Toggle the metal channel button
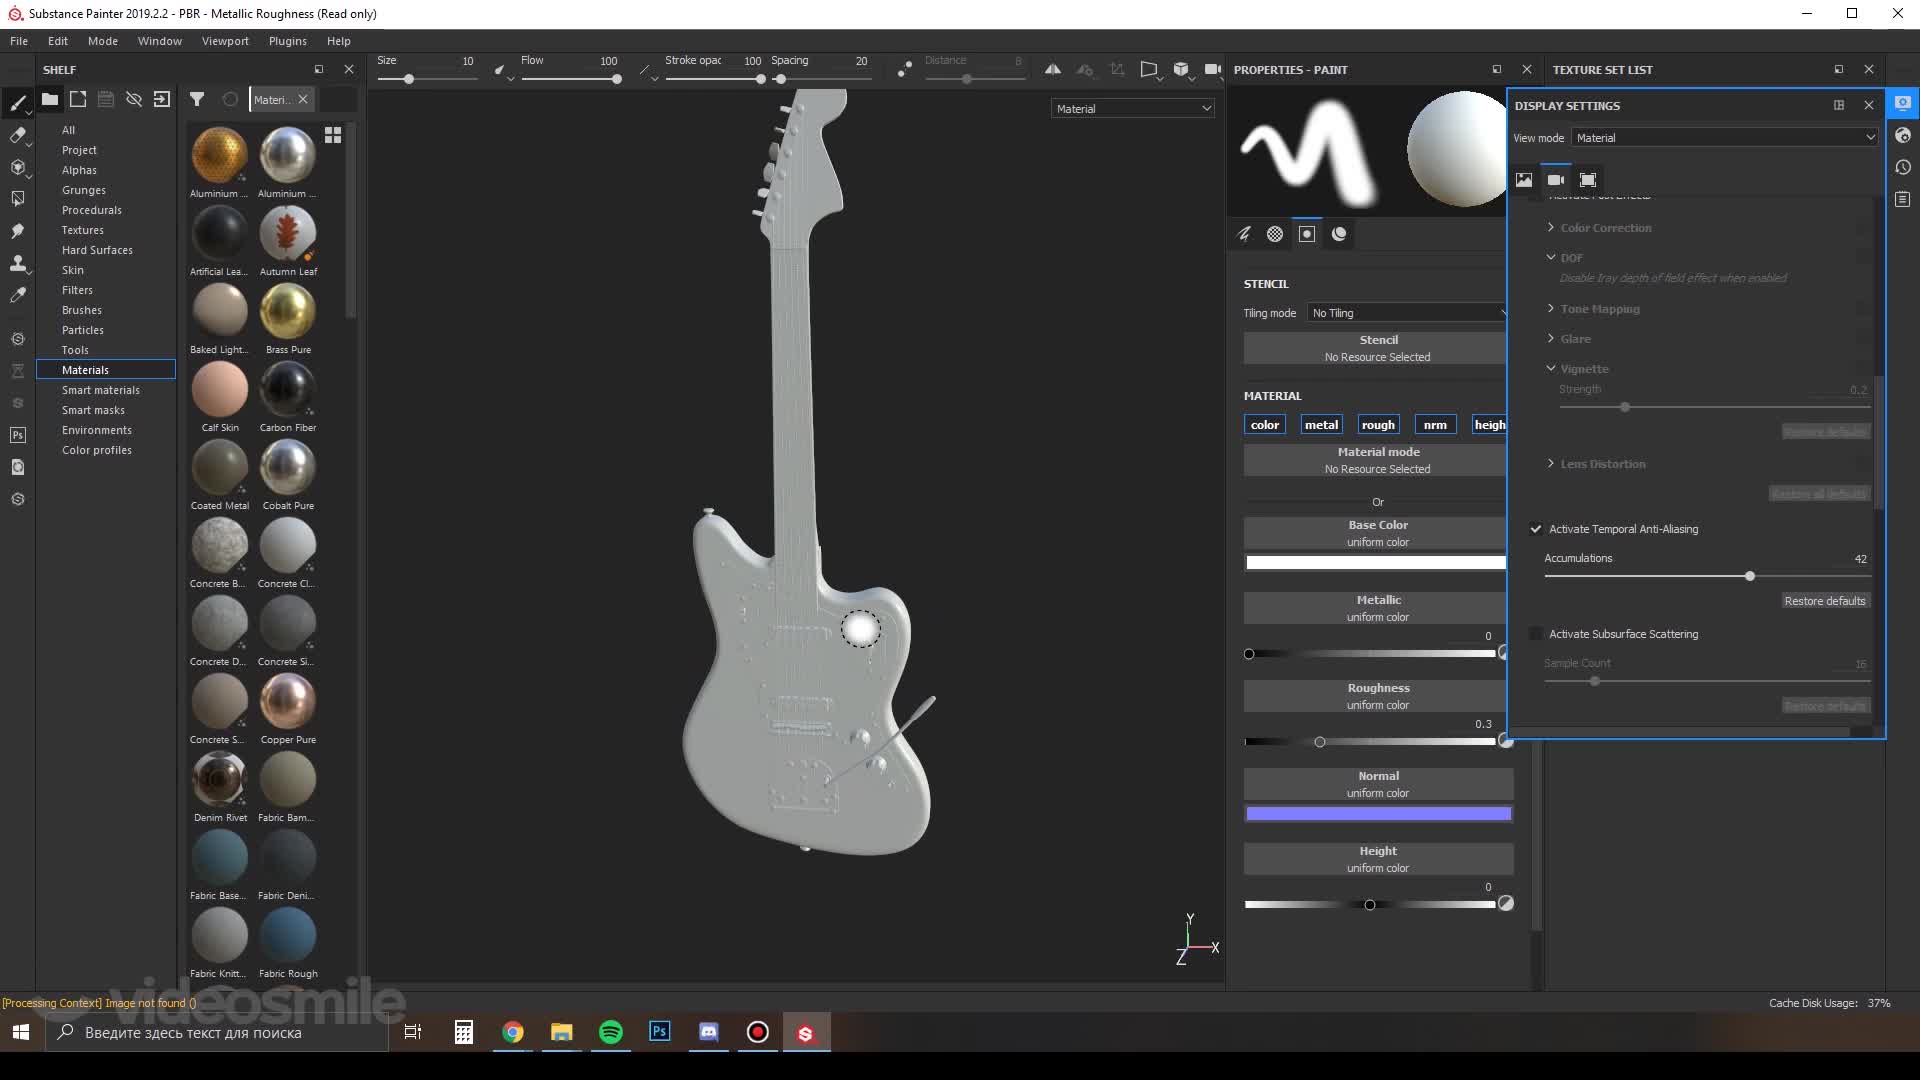Viewport: 1920px width, 1080px height. coord(1321,425)
